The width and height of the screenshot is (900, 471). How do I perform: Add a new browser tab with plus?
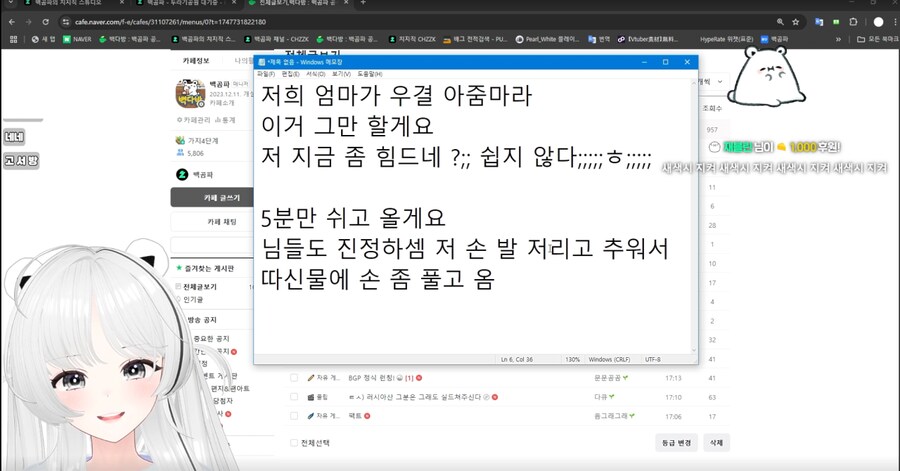(x=363, y=3)
